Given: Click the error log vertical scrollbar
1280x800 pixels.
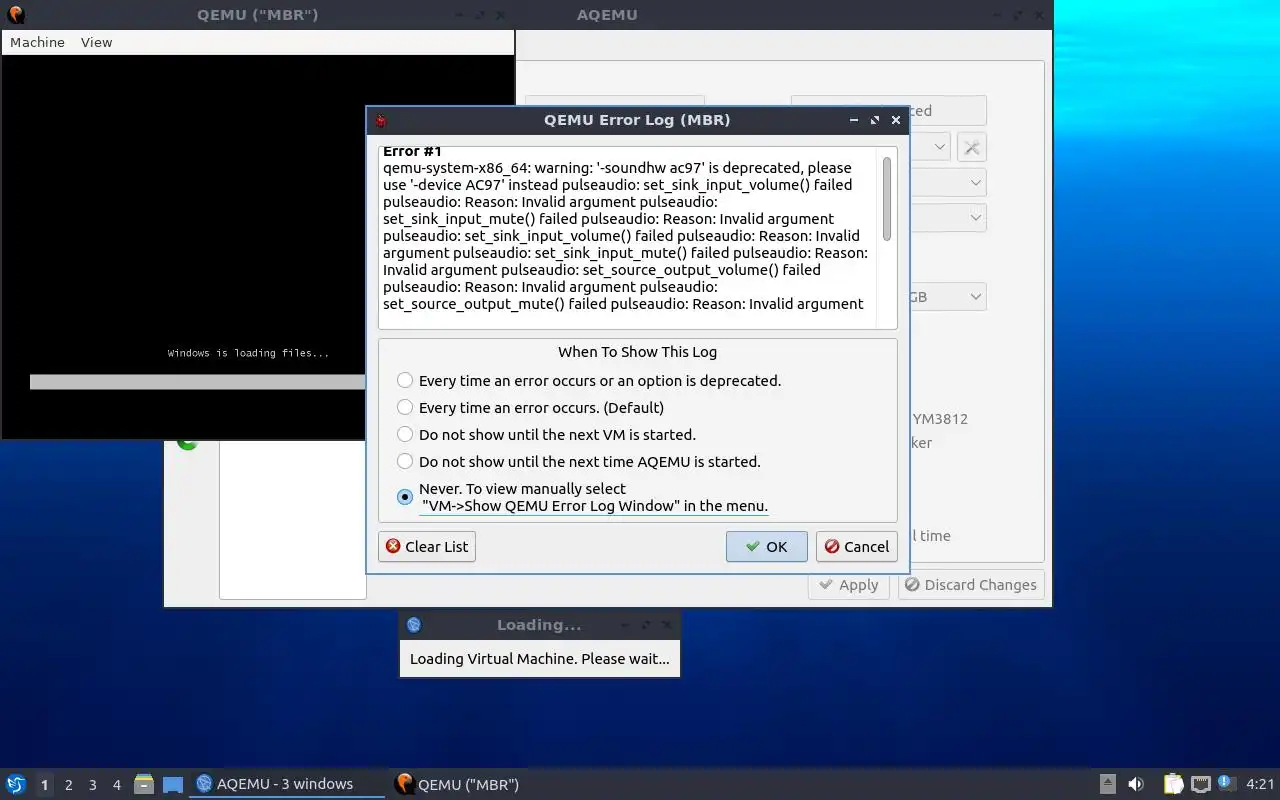Looking at the screenshot, I should tap(887, 198).
